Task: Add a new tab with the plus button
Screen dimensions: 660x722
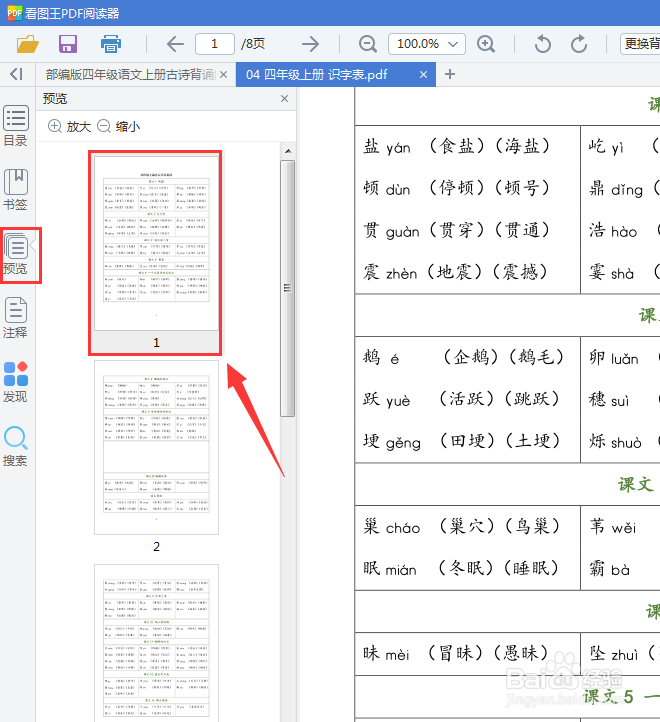Action: coord(450,74)
